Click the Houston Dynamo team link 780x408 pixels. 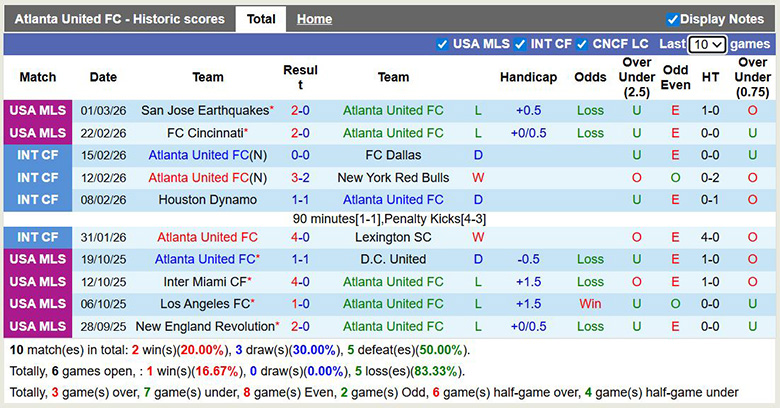(208, 200)
